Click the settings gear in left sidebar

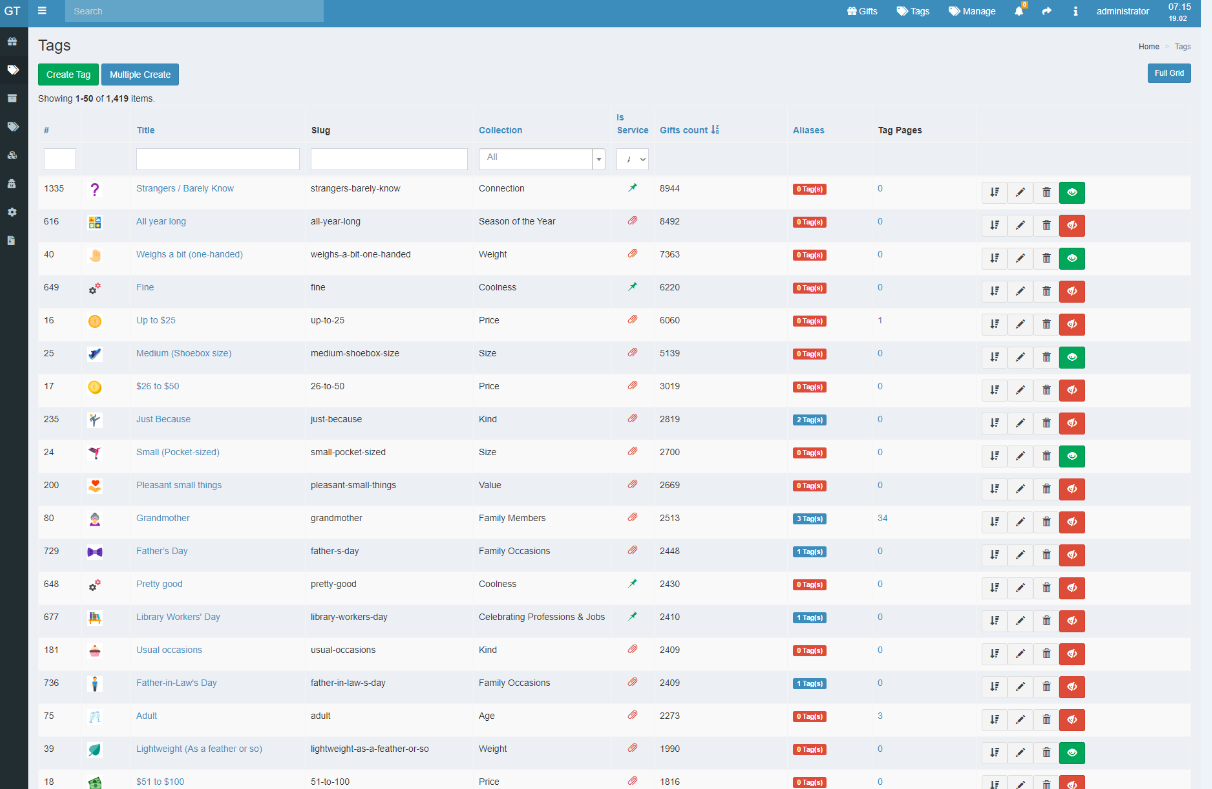(x=13, y=212)
